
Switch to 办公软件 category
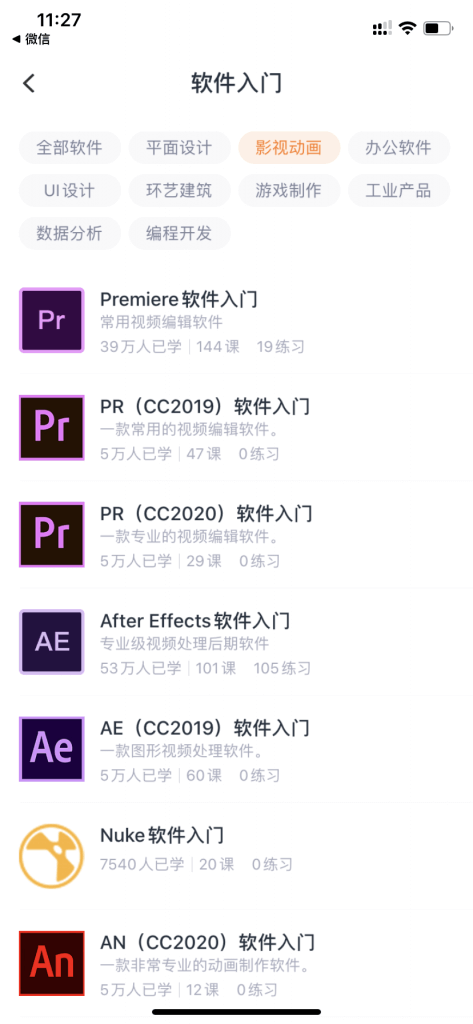[399, 148]
